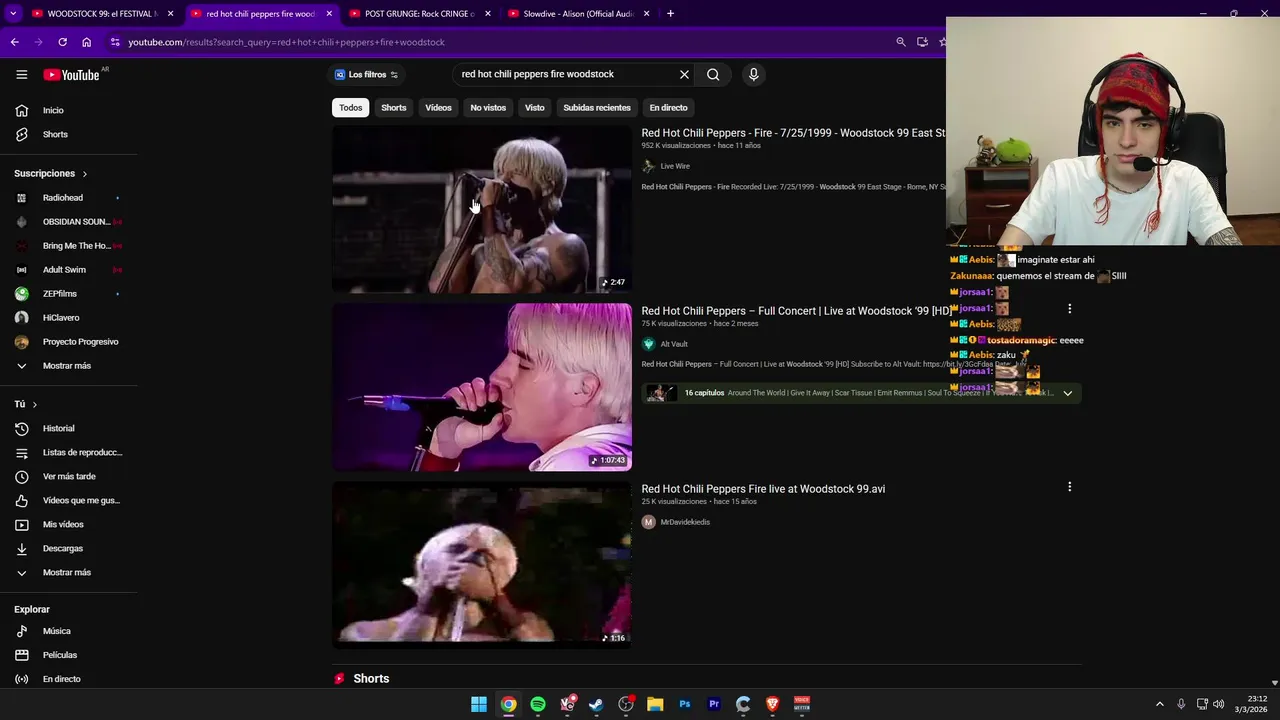
Task: Open the YouTube hamburger guide menu
Action: [21, 74]
